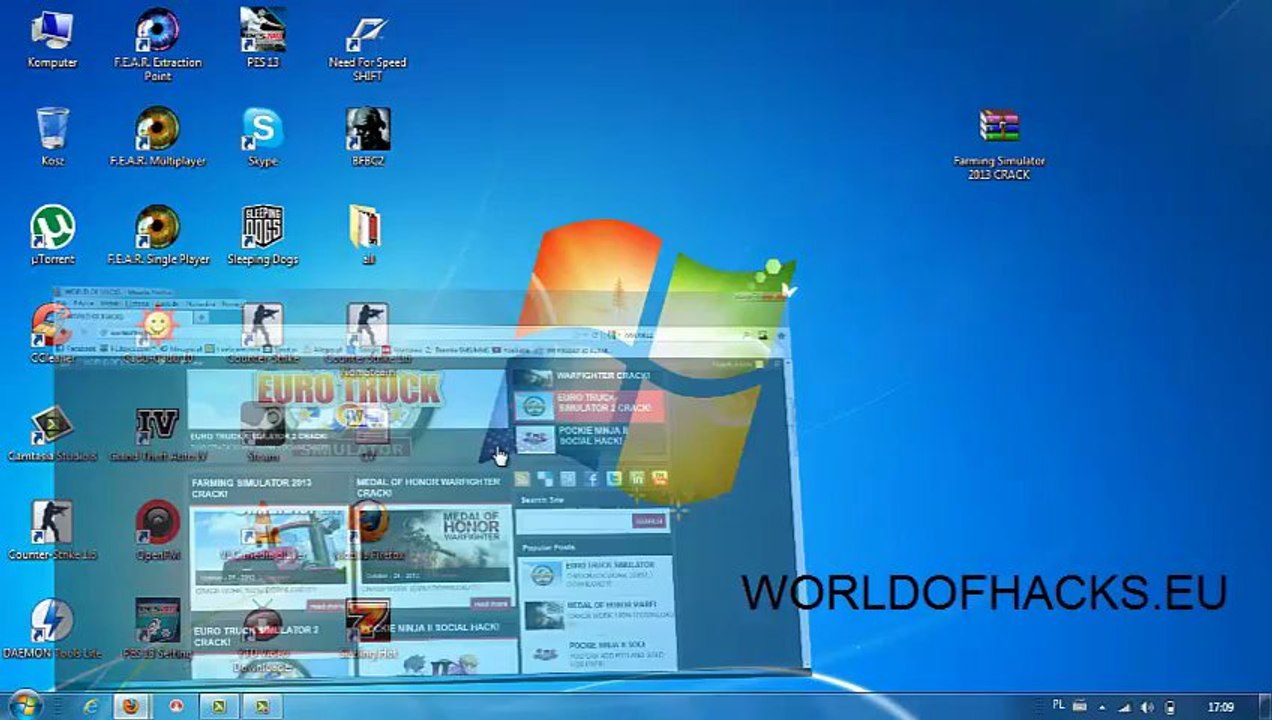The image size is (1272, 720).
Task: Open the FARMING SIMULATOR 2013 CRACK post title
Action: [x=251, y=488]
